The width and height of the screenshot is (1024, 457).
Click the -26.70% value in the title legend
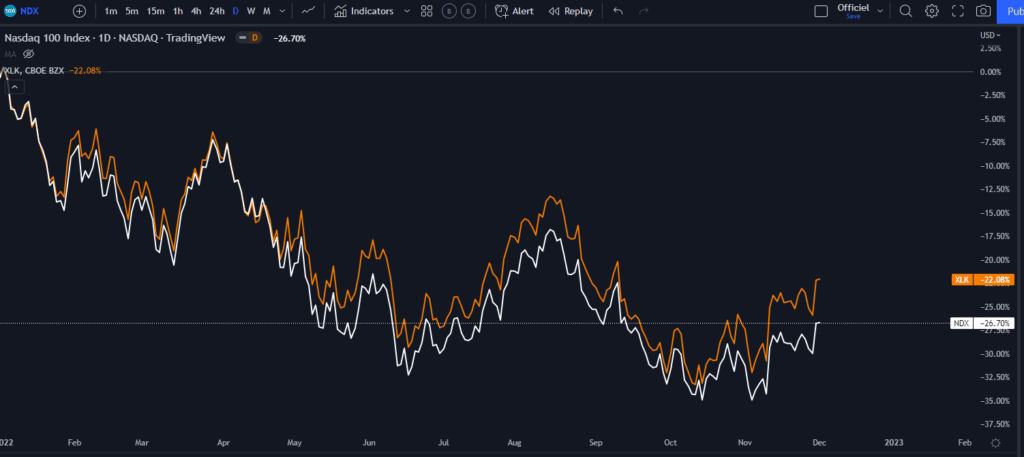pos(290,39)
